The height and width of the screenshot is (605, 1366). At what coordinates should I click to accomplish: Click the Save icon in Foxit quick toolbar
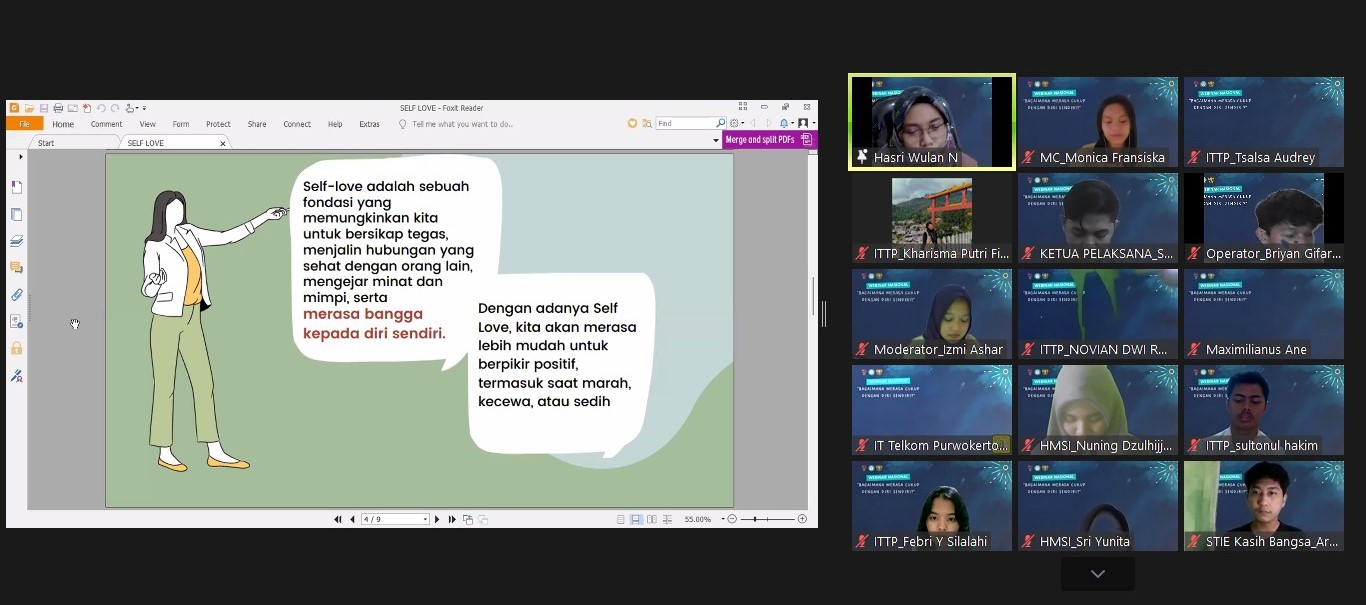tap(44, 108)
